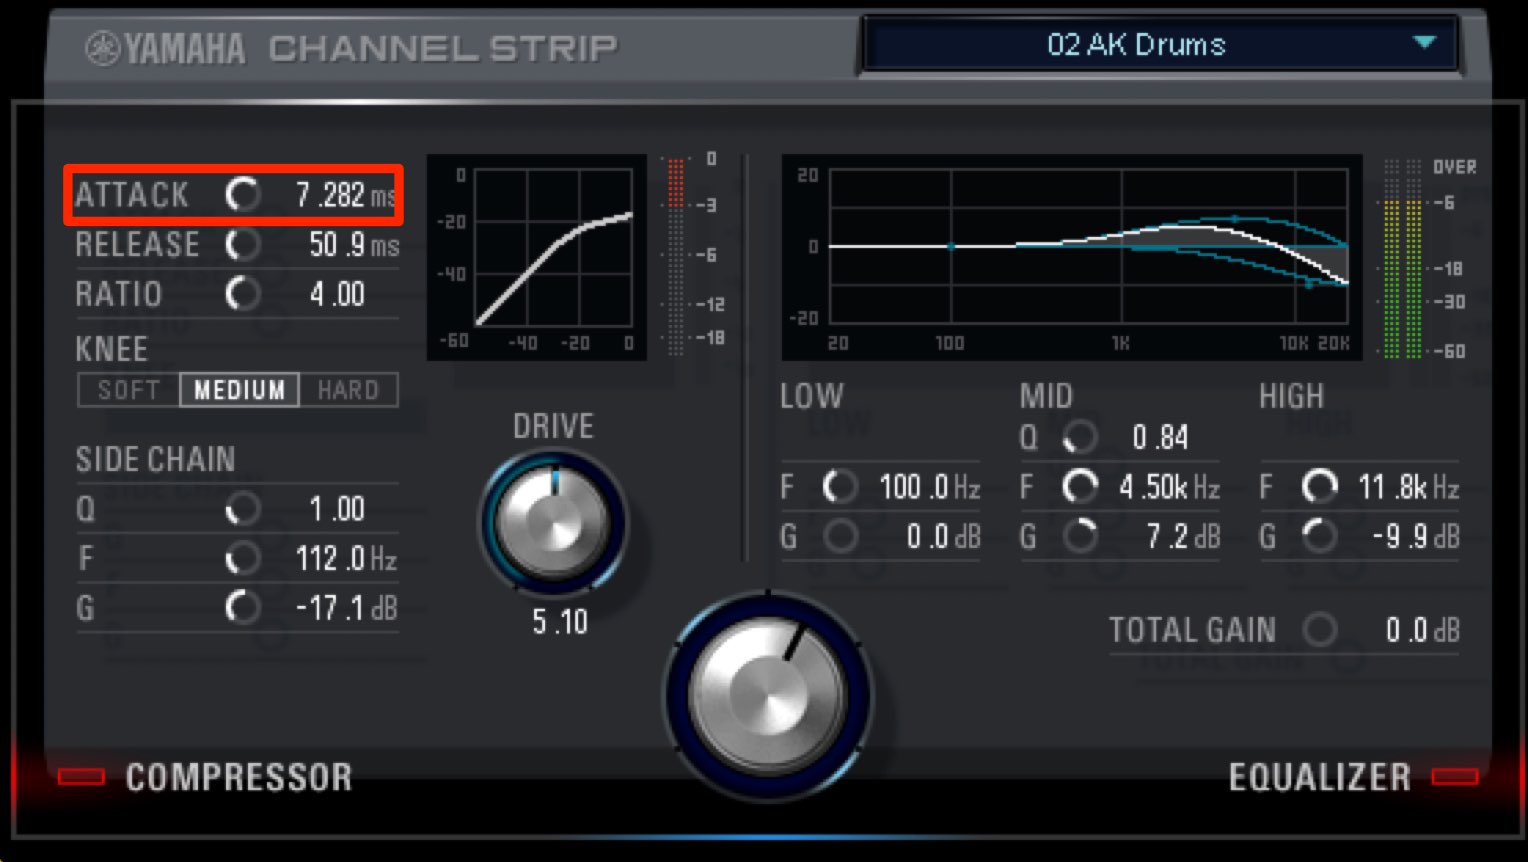Click the MID band F knob

[x=1080, y=487]
